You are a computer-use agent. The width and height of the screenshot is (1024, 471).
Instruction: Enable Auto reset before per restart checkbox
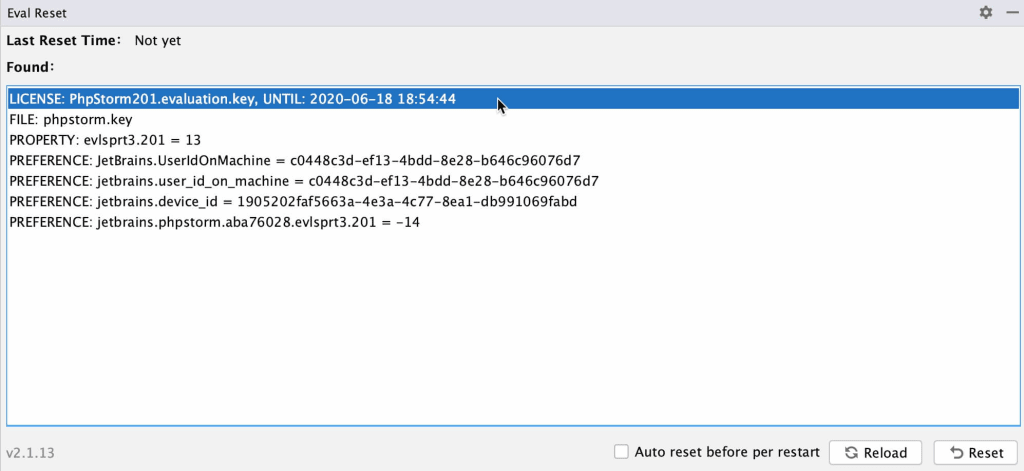[621, 452]
